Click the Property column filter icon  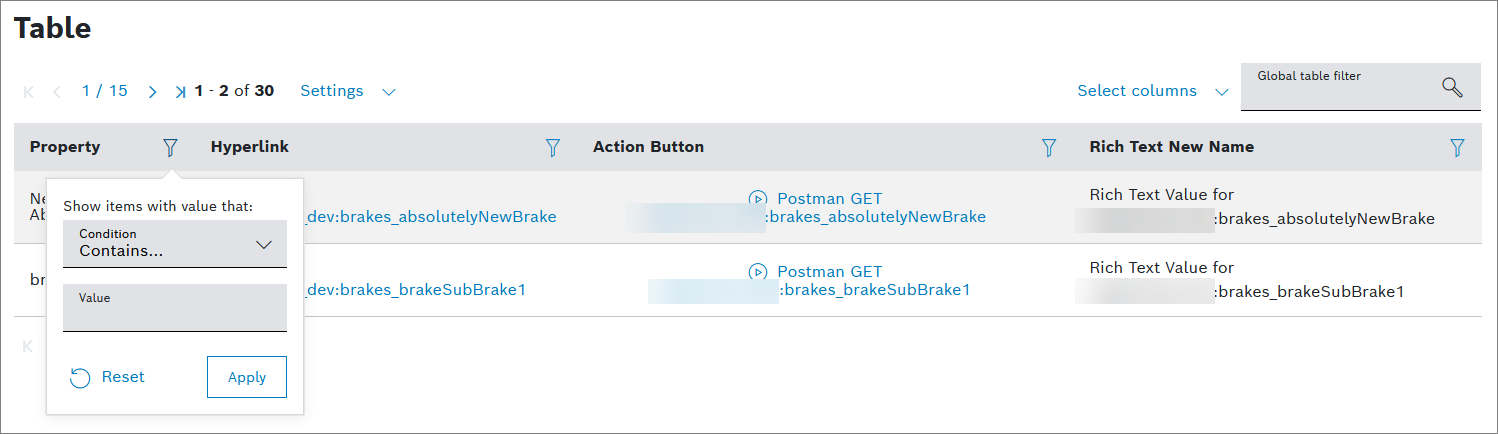coord(170,148)
